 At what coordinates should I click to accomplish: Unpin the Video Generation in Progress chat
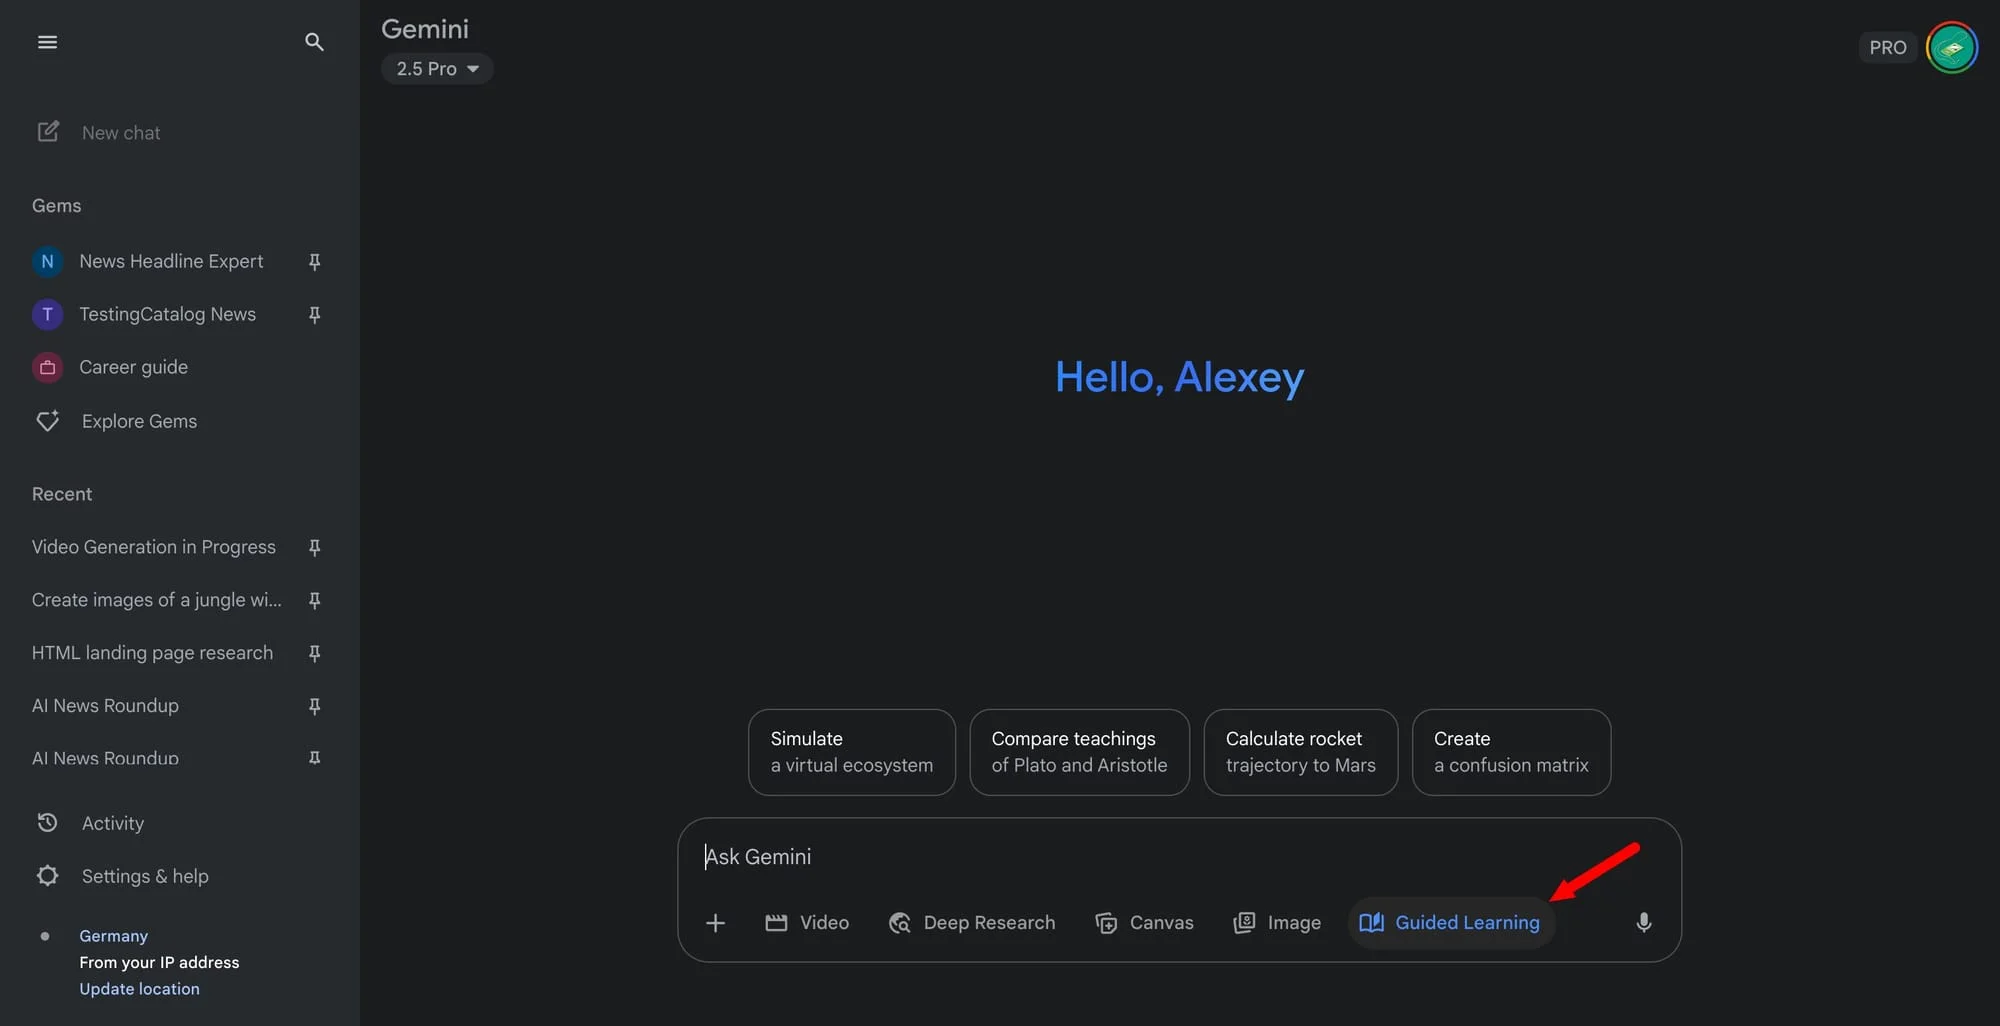pos(314,547)
